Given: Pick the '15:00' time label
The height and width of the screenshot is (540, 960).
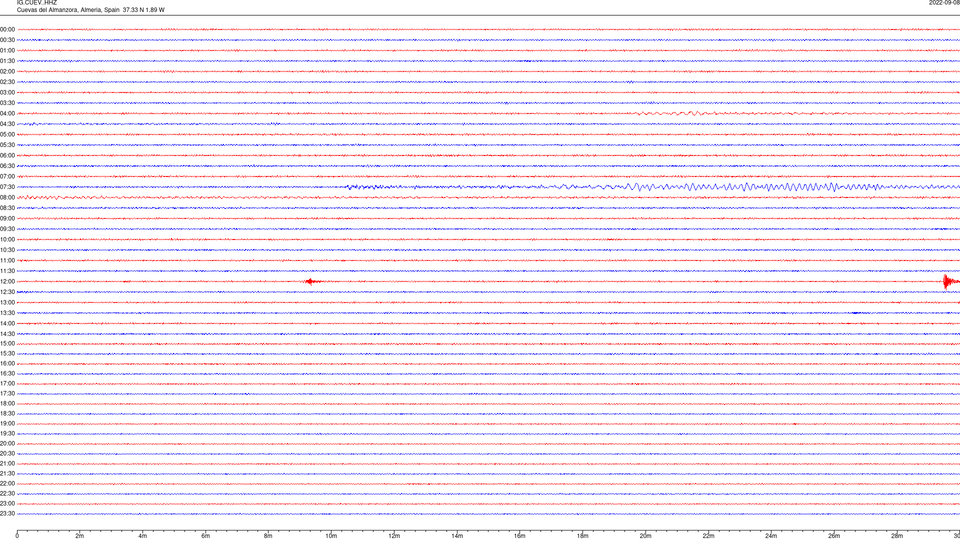Looking at the screenshot, I should click(x=7, y=343).
